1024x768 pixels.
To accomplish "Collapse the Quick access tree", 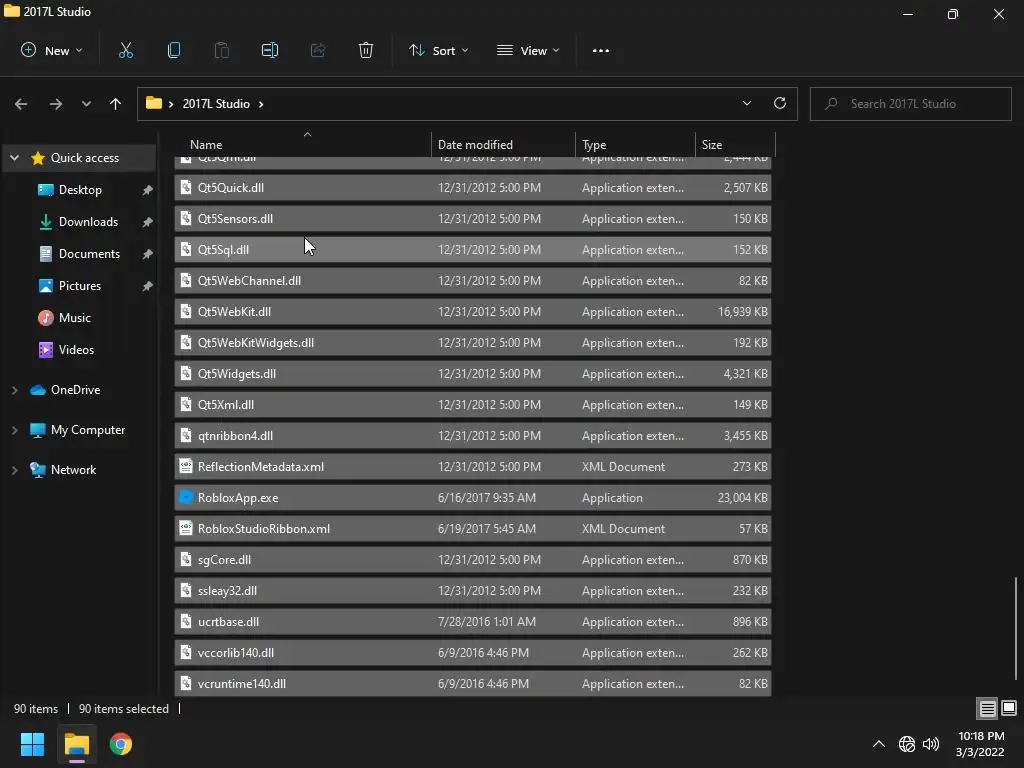I will [14, 158].
